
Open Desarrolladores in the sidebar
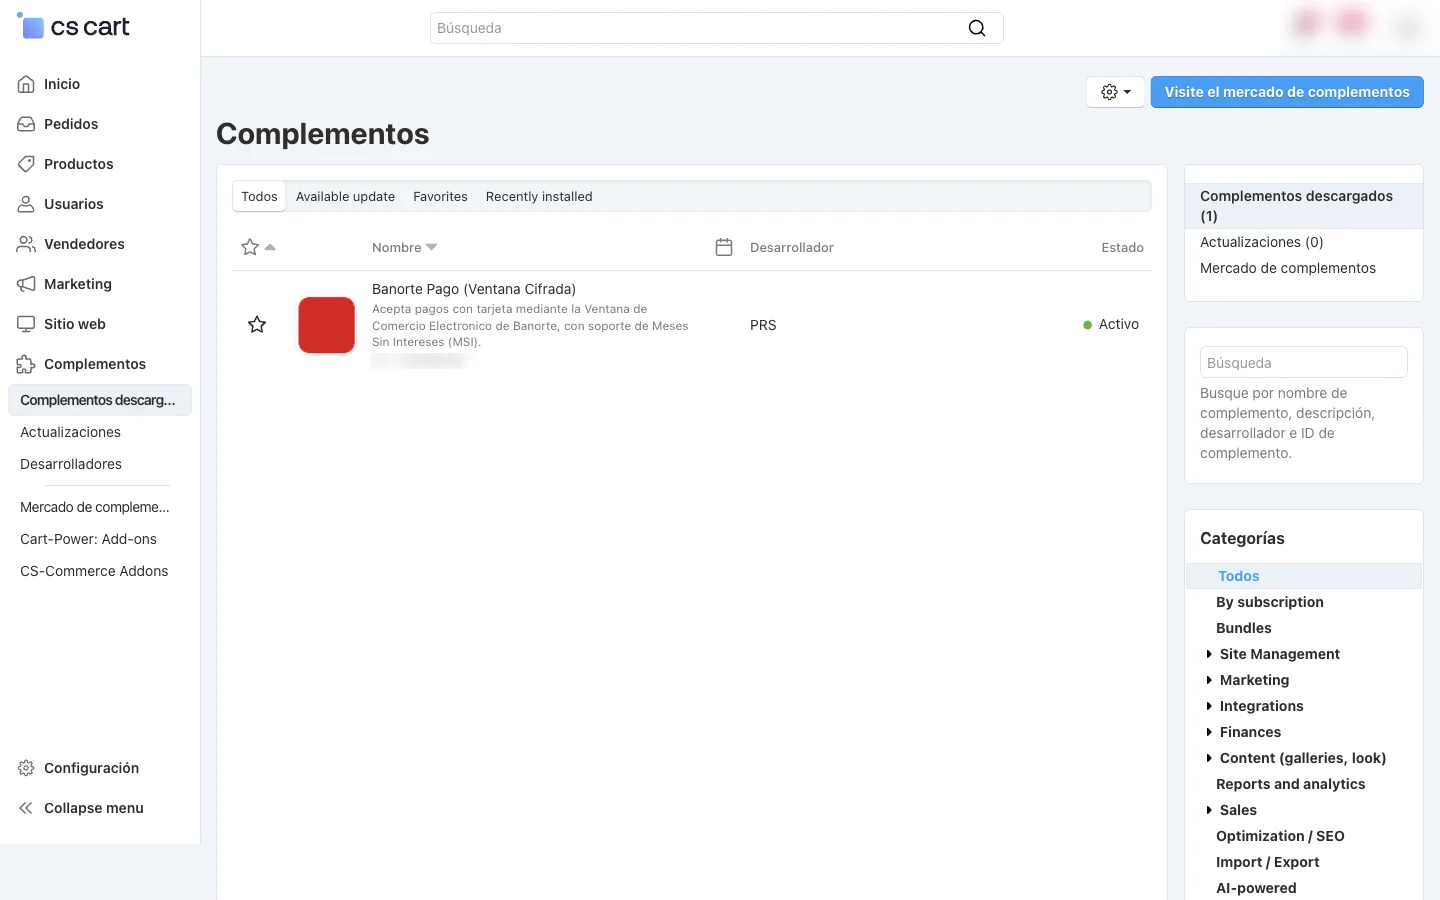[x=71, y=464]
